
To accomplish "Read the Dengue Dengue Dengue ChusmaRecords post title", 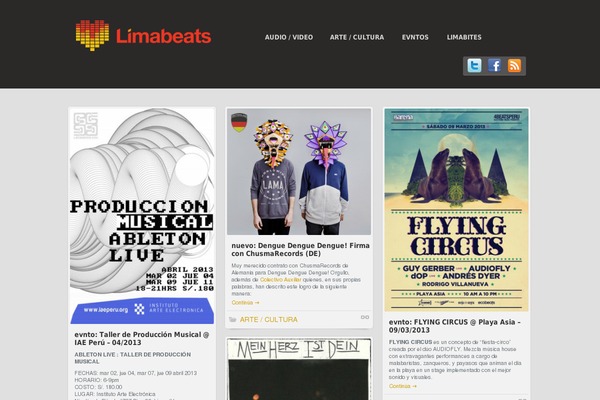I will (300, 250).
